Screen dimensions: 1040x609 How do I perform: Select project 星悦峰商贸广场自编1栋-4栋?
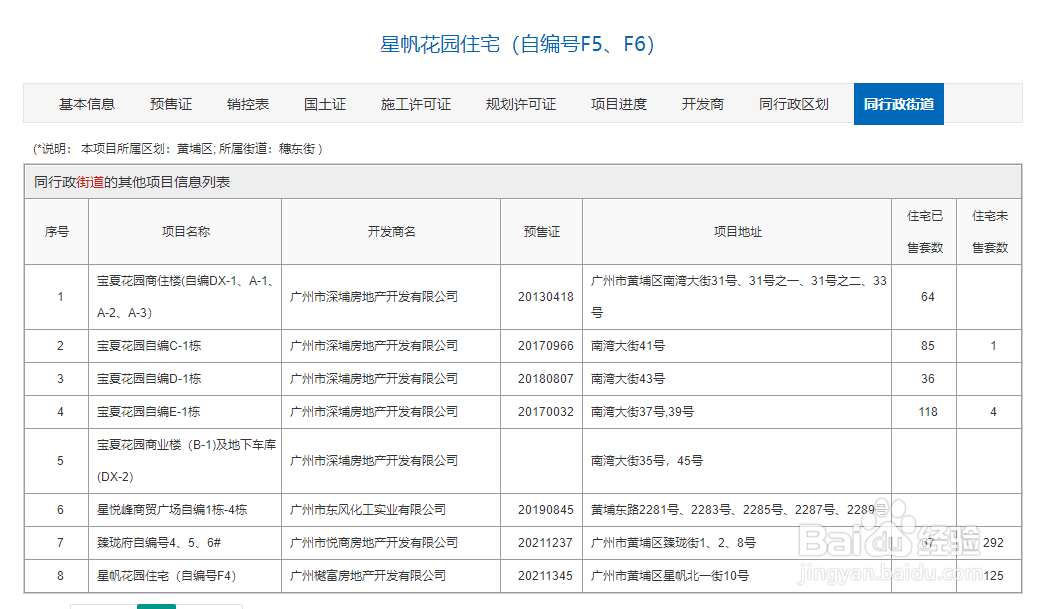tap(172, 509)
